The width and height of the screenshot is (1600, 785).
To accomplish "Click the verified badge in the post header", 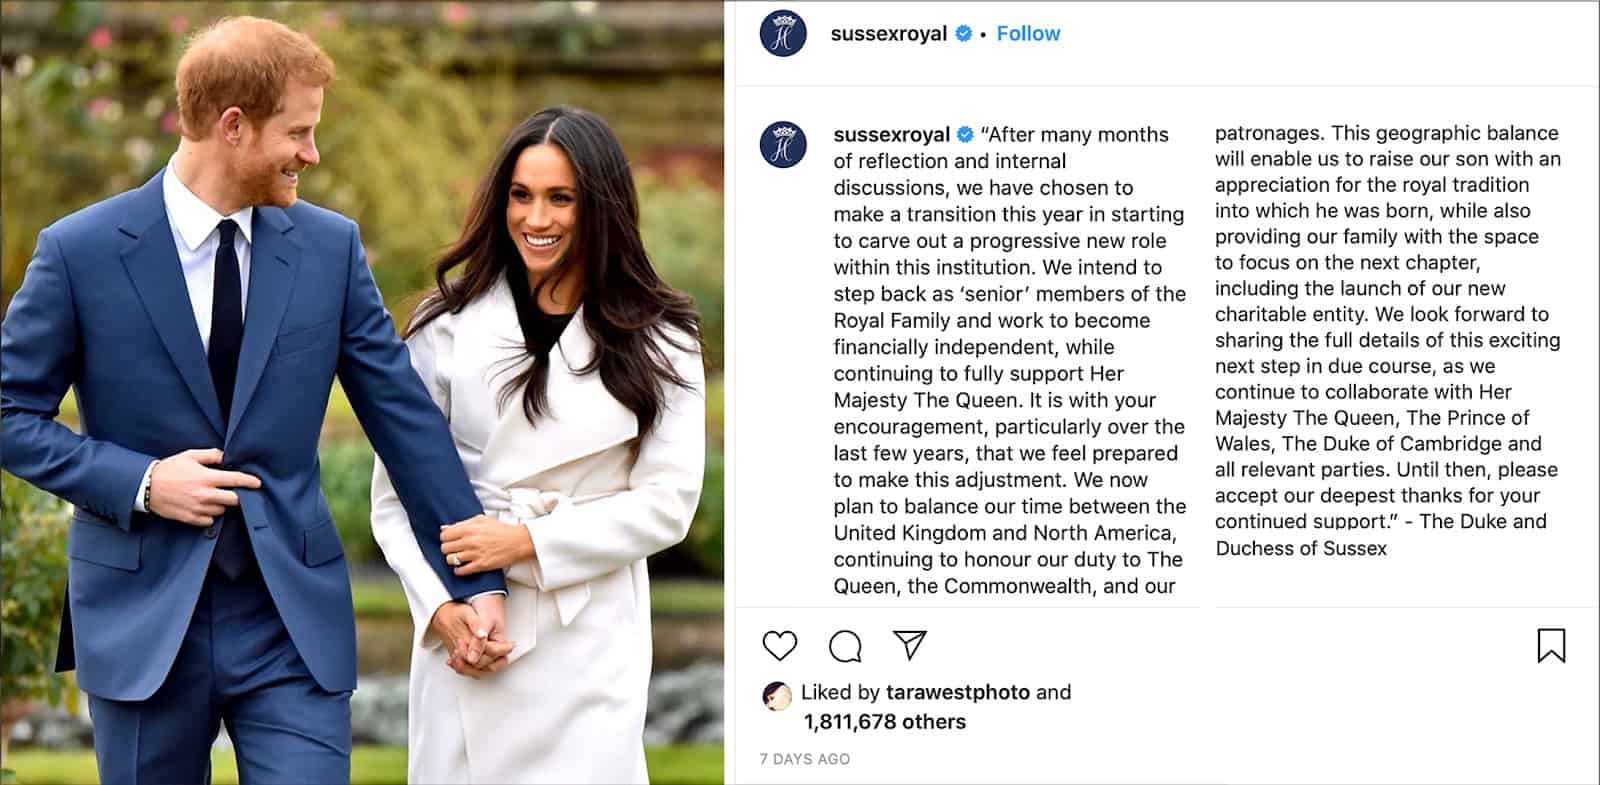I will click(964, 33).
